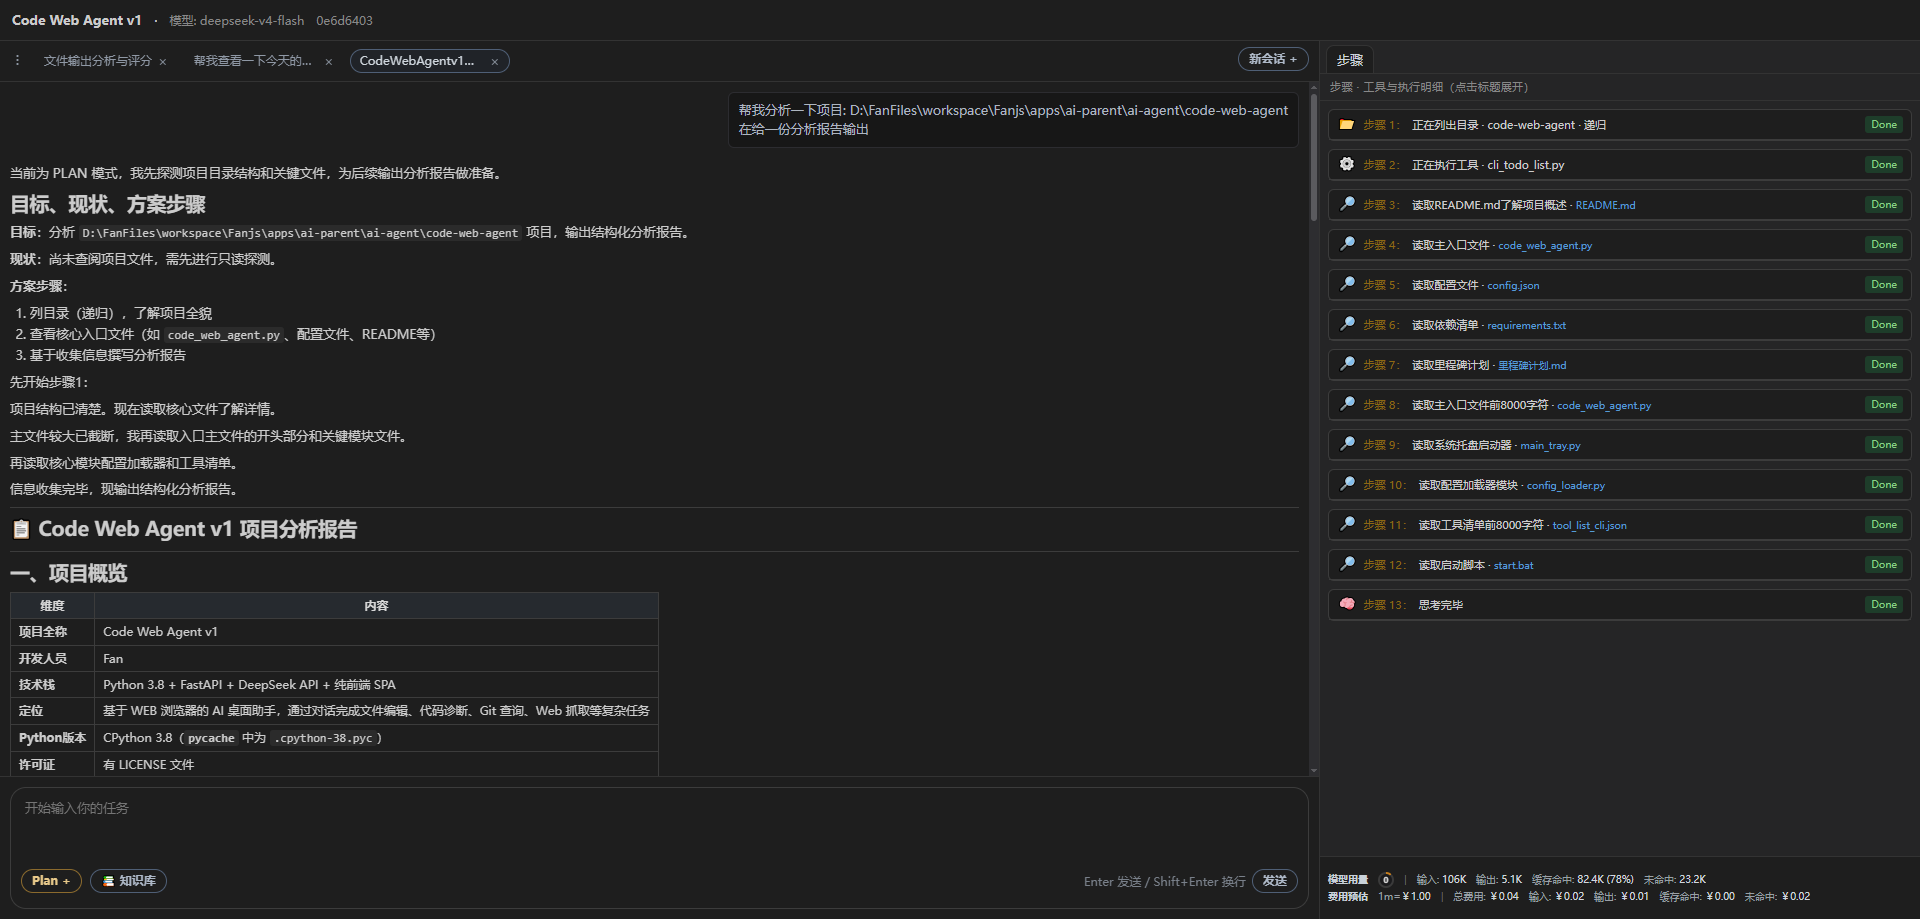
Task: Close the 文件输出分析与评分 tab
Action: [163, 62]
